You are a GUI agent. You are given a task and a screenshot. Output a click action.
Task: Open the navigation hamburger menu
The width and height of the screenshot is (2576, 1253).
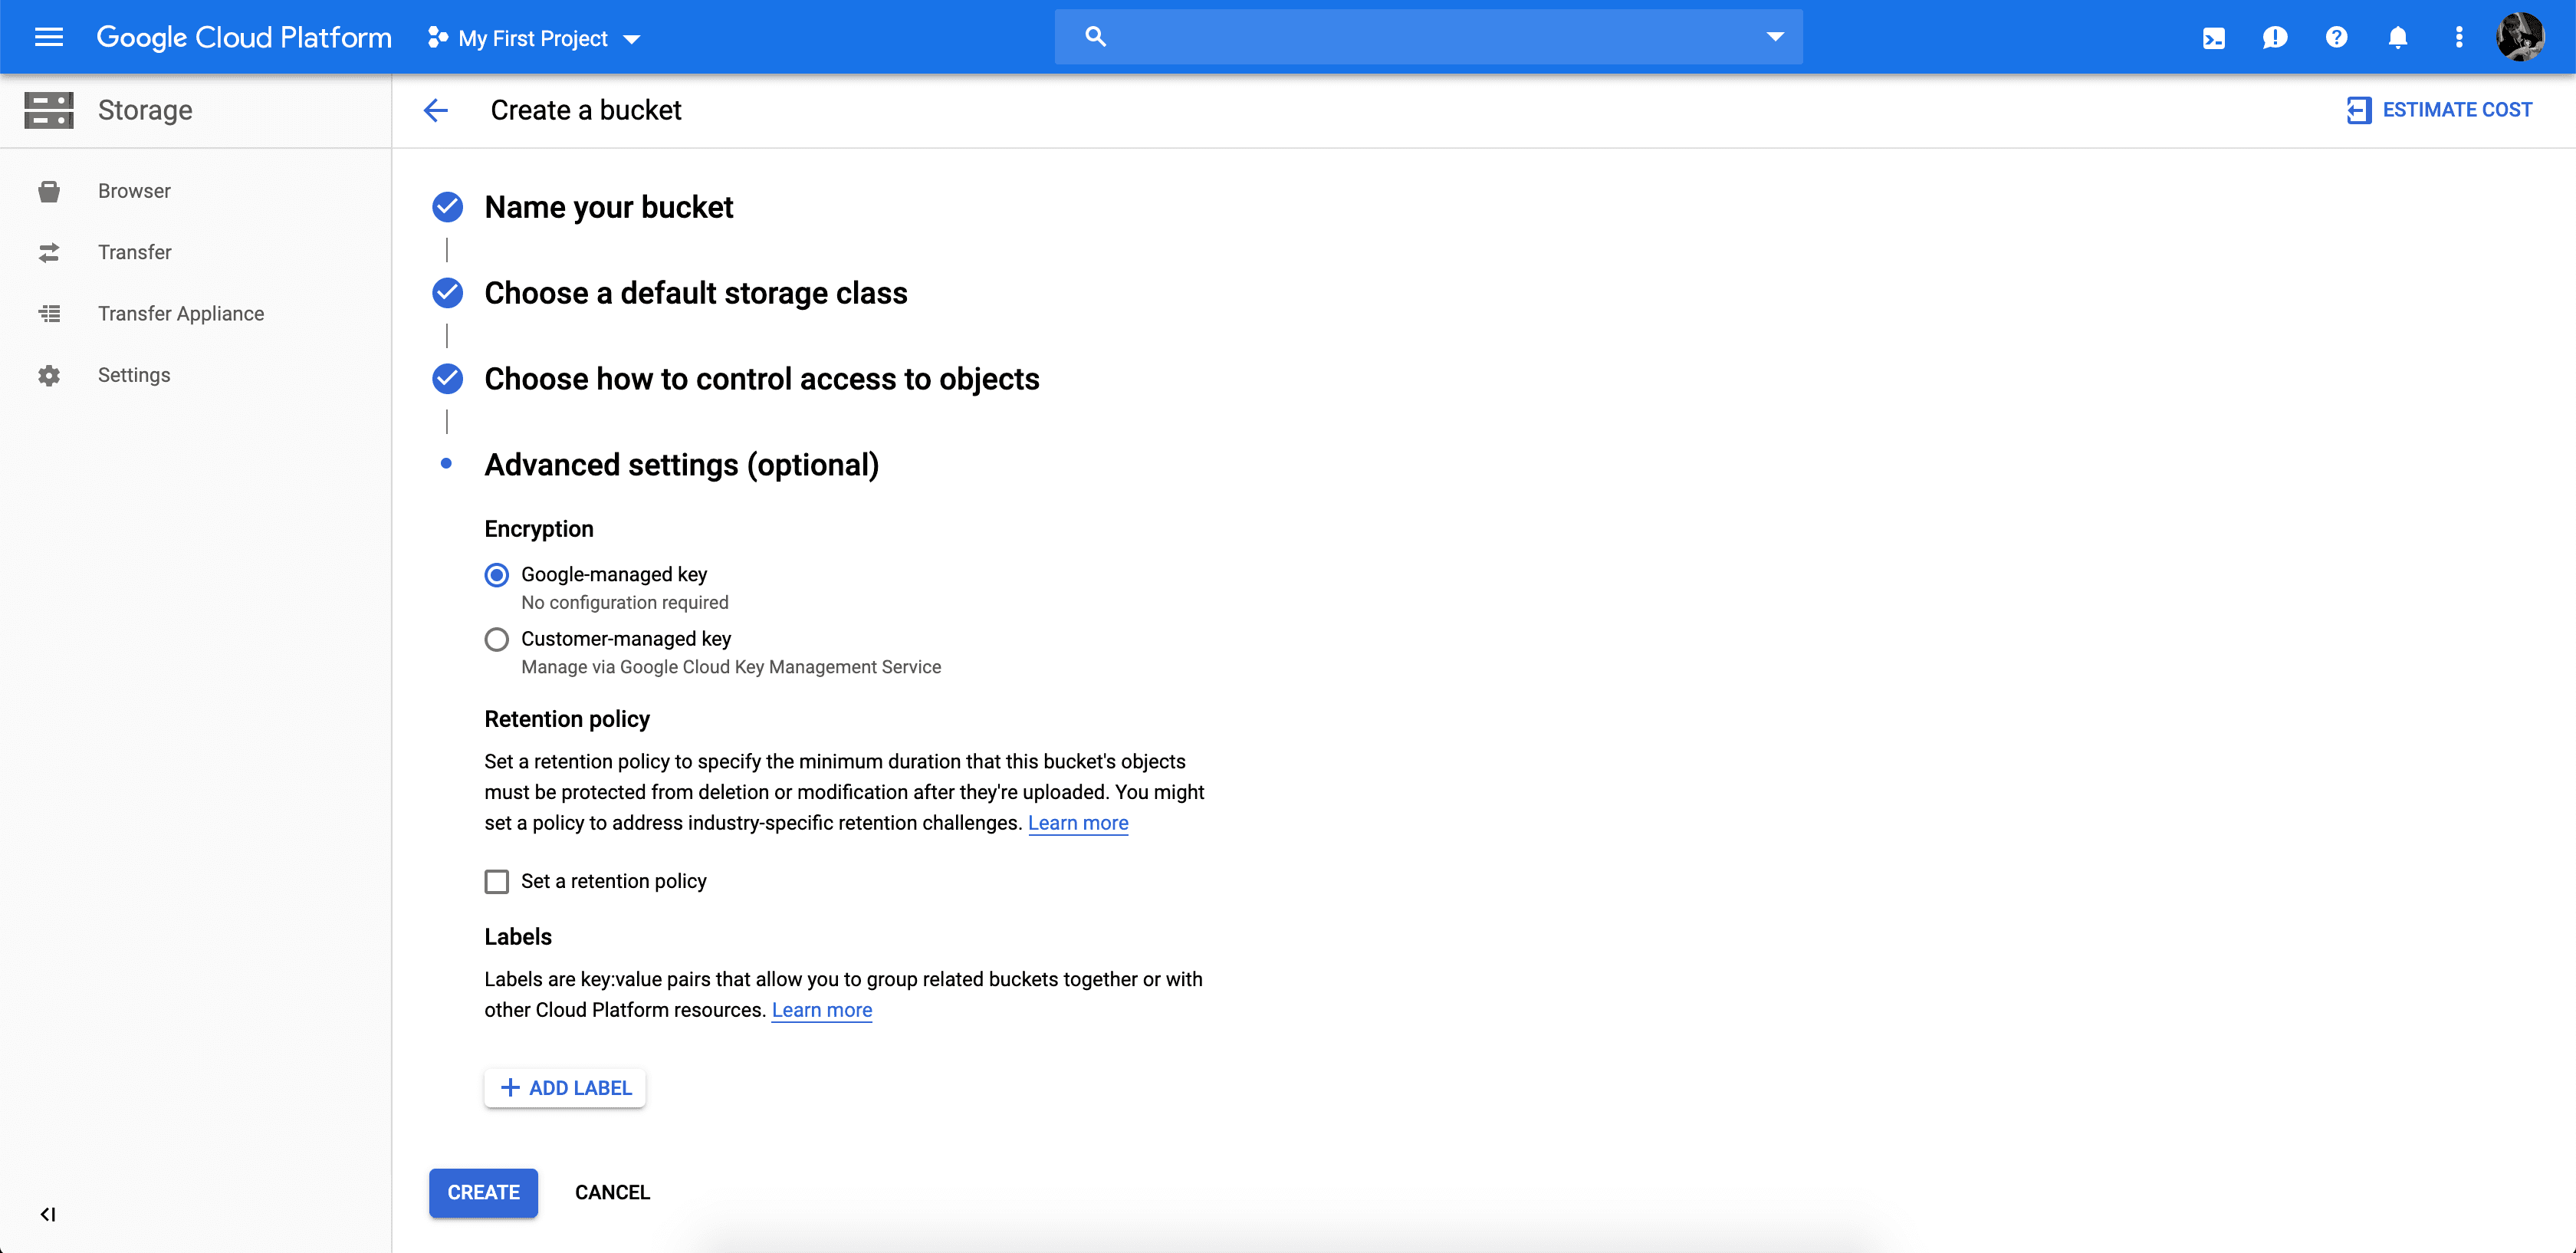48,37
